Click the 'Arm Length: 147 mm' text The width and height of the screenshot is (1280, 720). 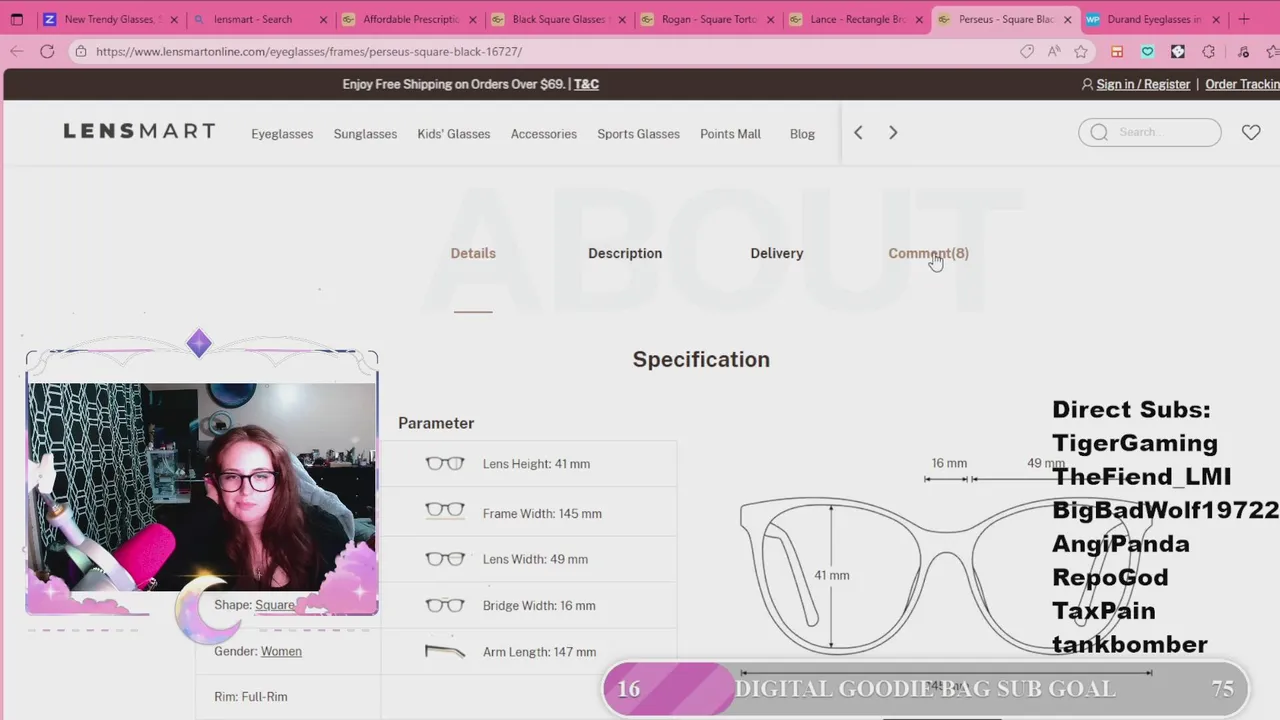[539, 652]
